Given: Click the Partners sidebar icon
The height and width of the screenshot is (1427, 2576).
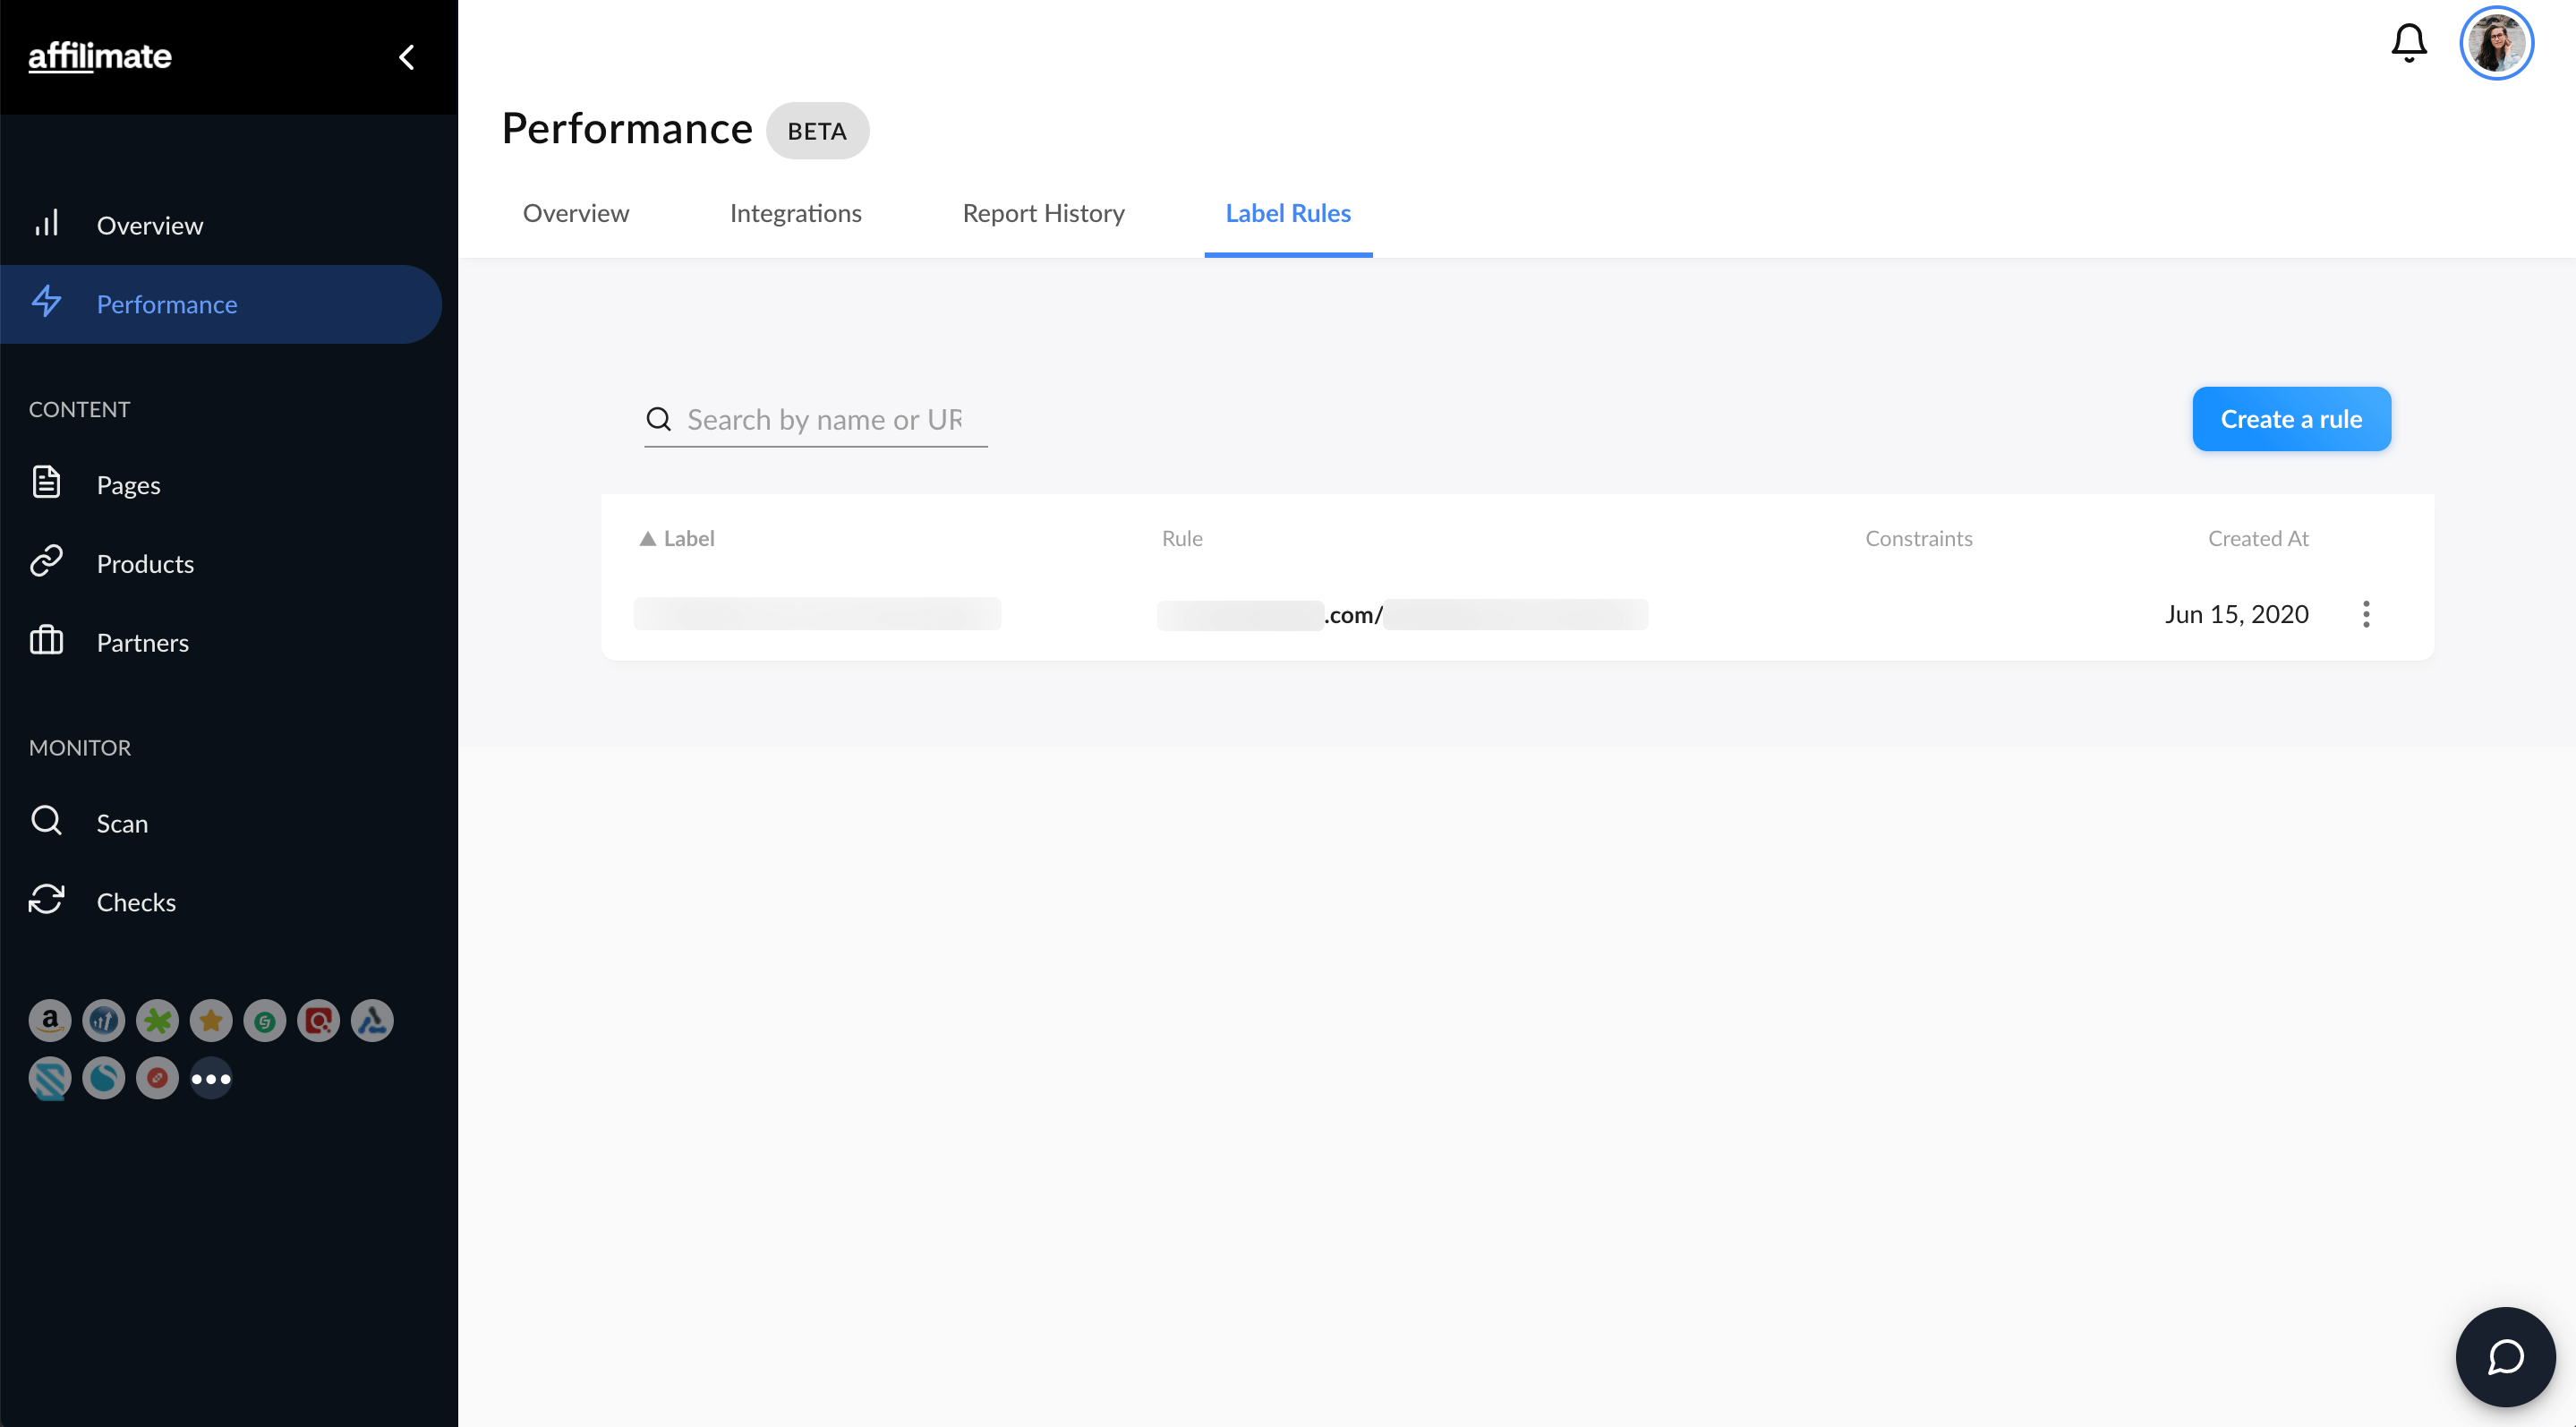Looking at the screenshot, I should [x=47, y=642].
